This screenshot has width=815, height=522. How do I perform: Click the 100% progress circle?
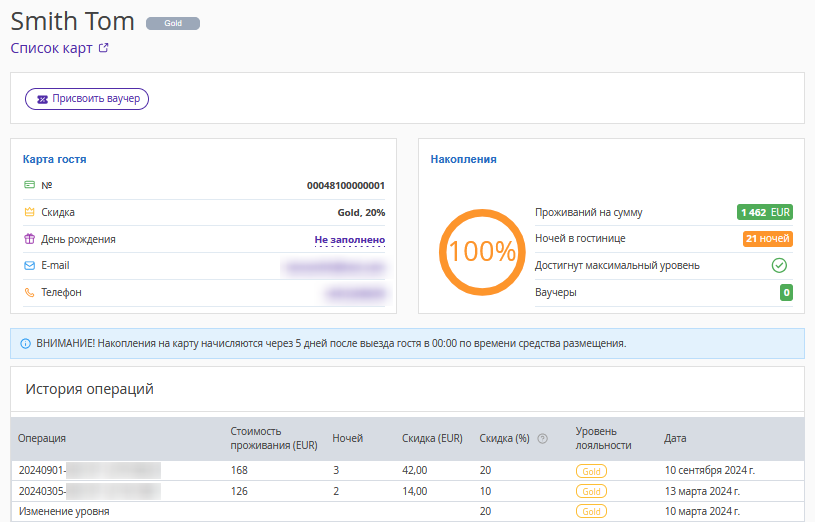tap(482, 252)
